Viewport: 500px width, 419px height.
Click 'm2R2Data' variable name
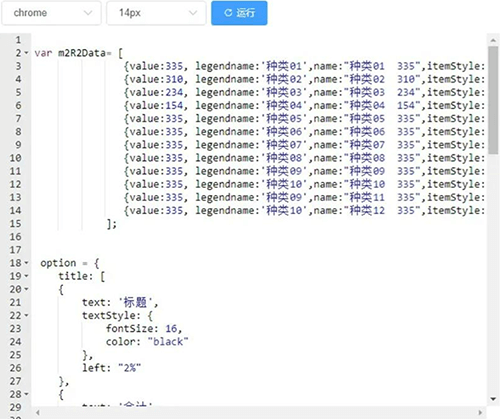[x=82, y=53]
